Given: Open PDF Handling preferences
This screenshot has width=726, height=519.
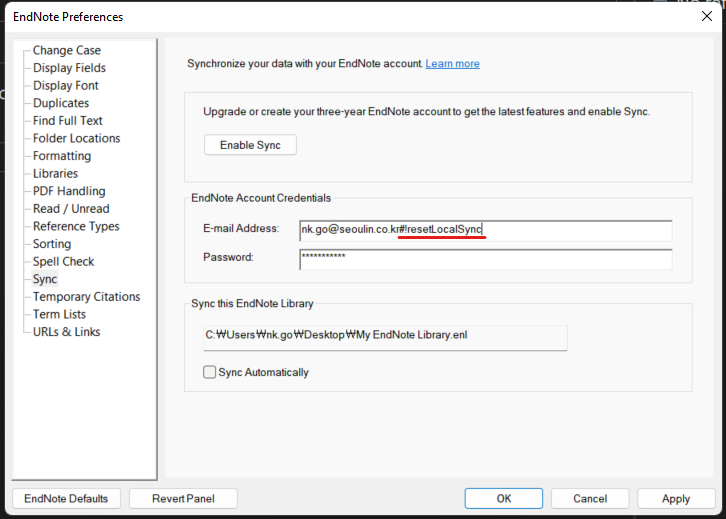Looking at the screenshot, I should point(69,191).
